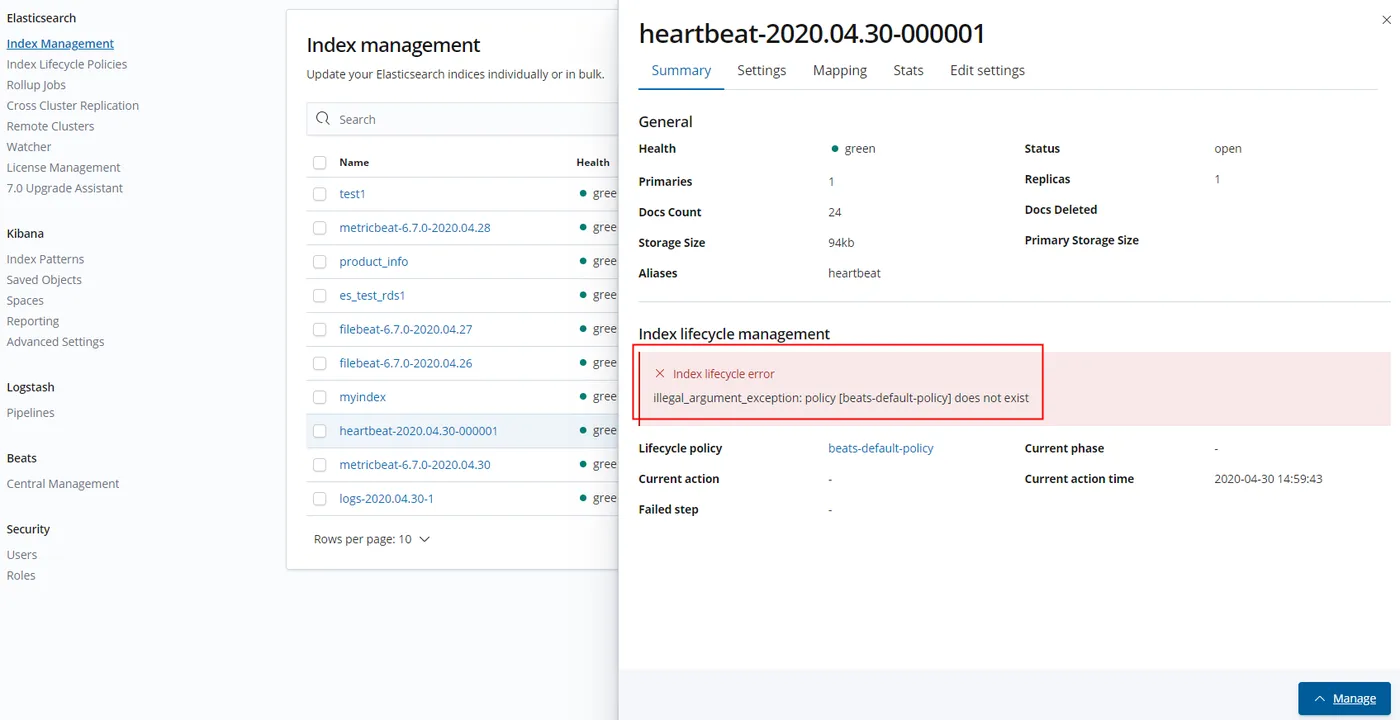Click the heartbeat alias value
The width and height of the screenshot is (1400, 720).
coord(854,273)
